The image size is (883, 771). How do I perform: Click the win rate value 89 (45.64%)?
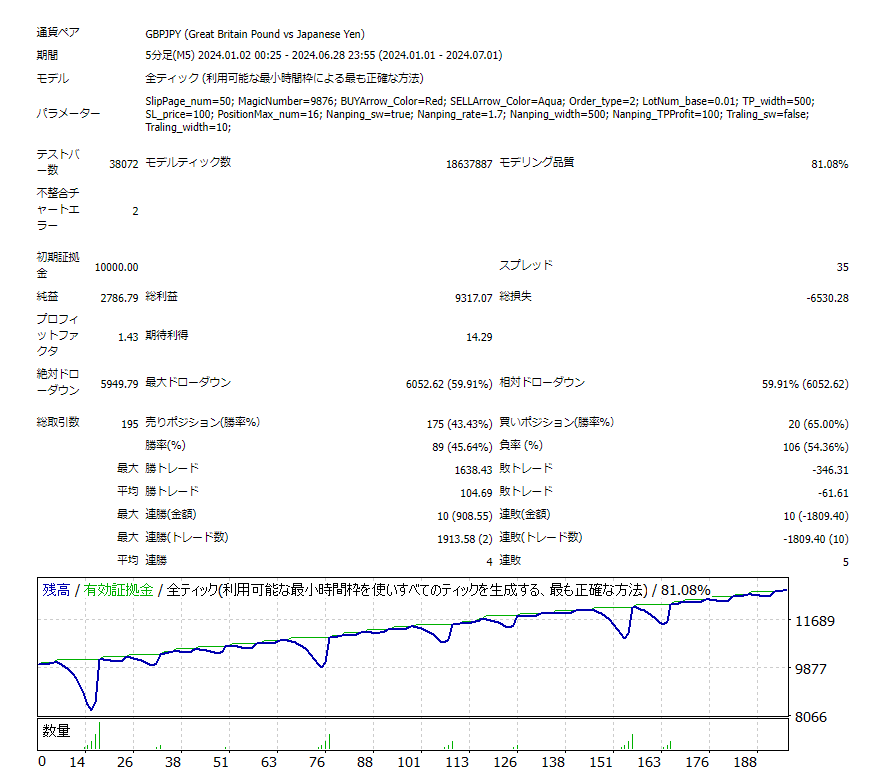click(x=462, y=447)
